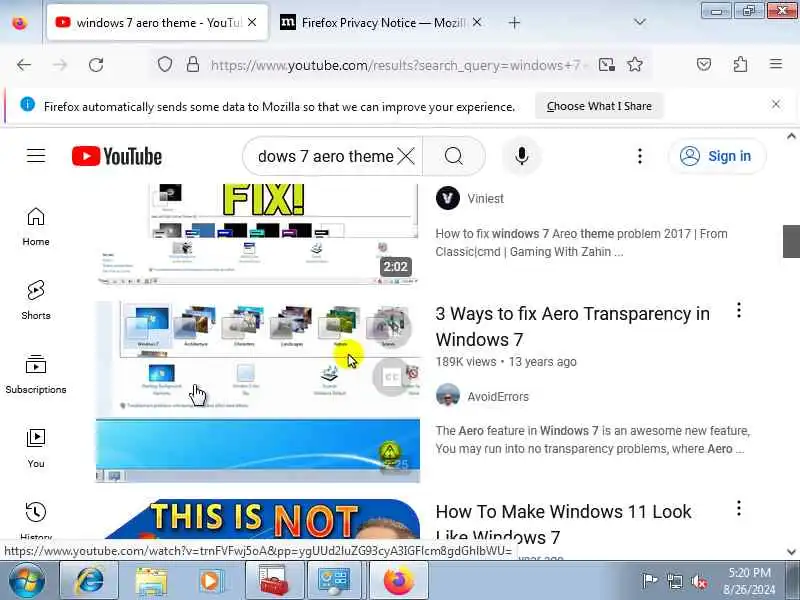800x600 pixels.
Task: Open How To Make Windows 11 Look video title
Action: click(x=563, y=523)
